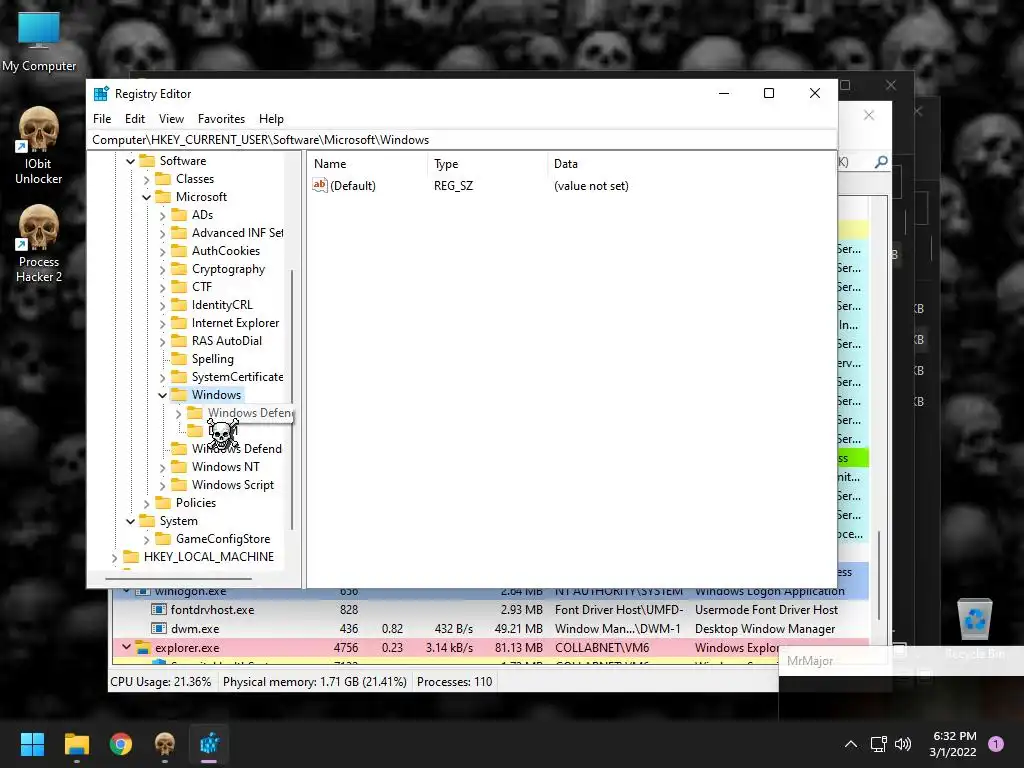This screenshot has width=1024, height=768.
Task: Click the tree pane vertical scrollbar
Action: (x=292, y=400)
